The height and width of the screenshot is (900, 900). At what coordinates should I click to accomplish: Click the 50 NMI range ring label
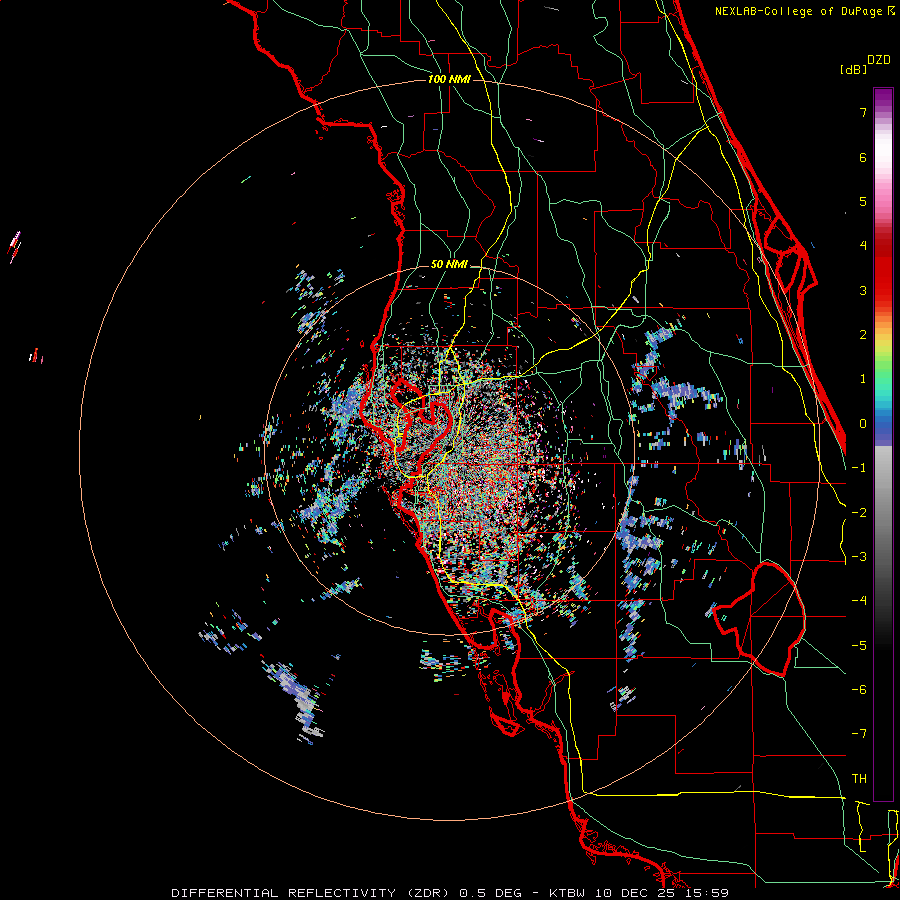(x=449, y=264)
